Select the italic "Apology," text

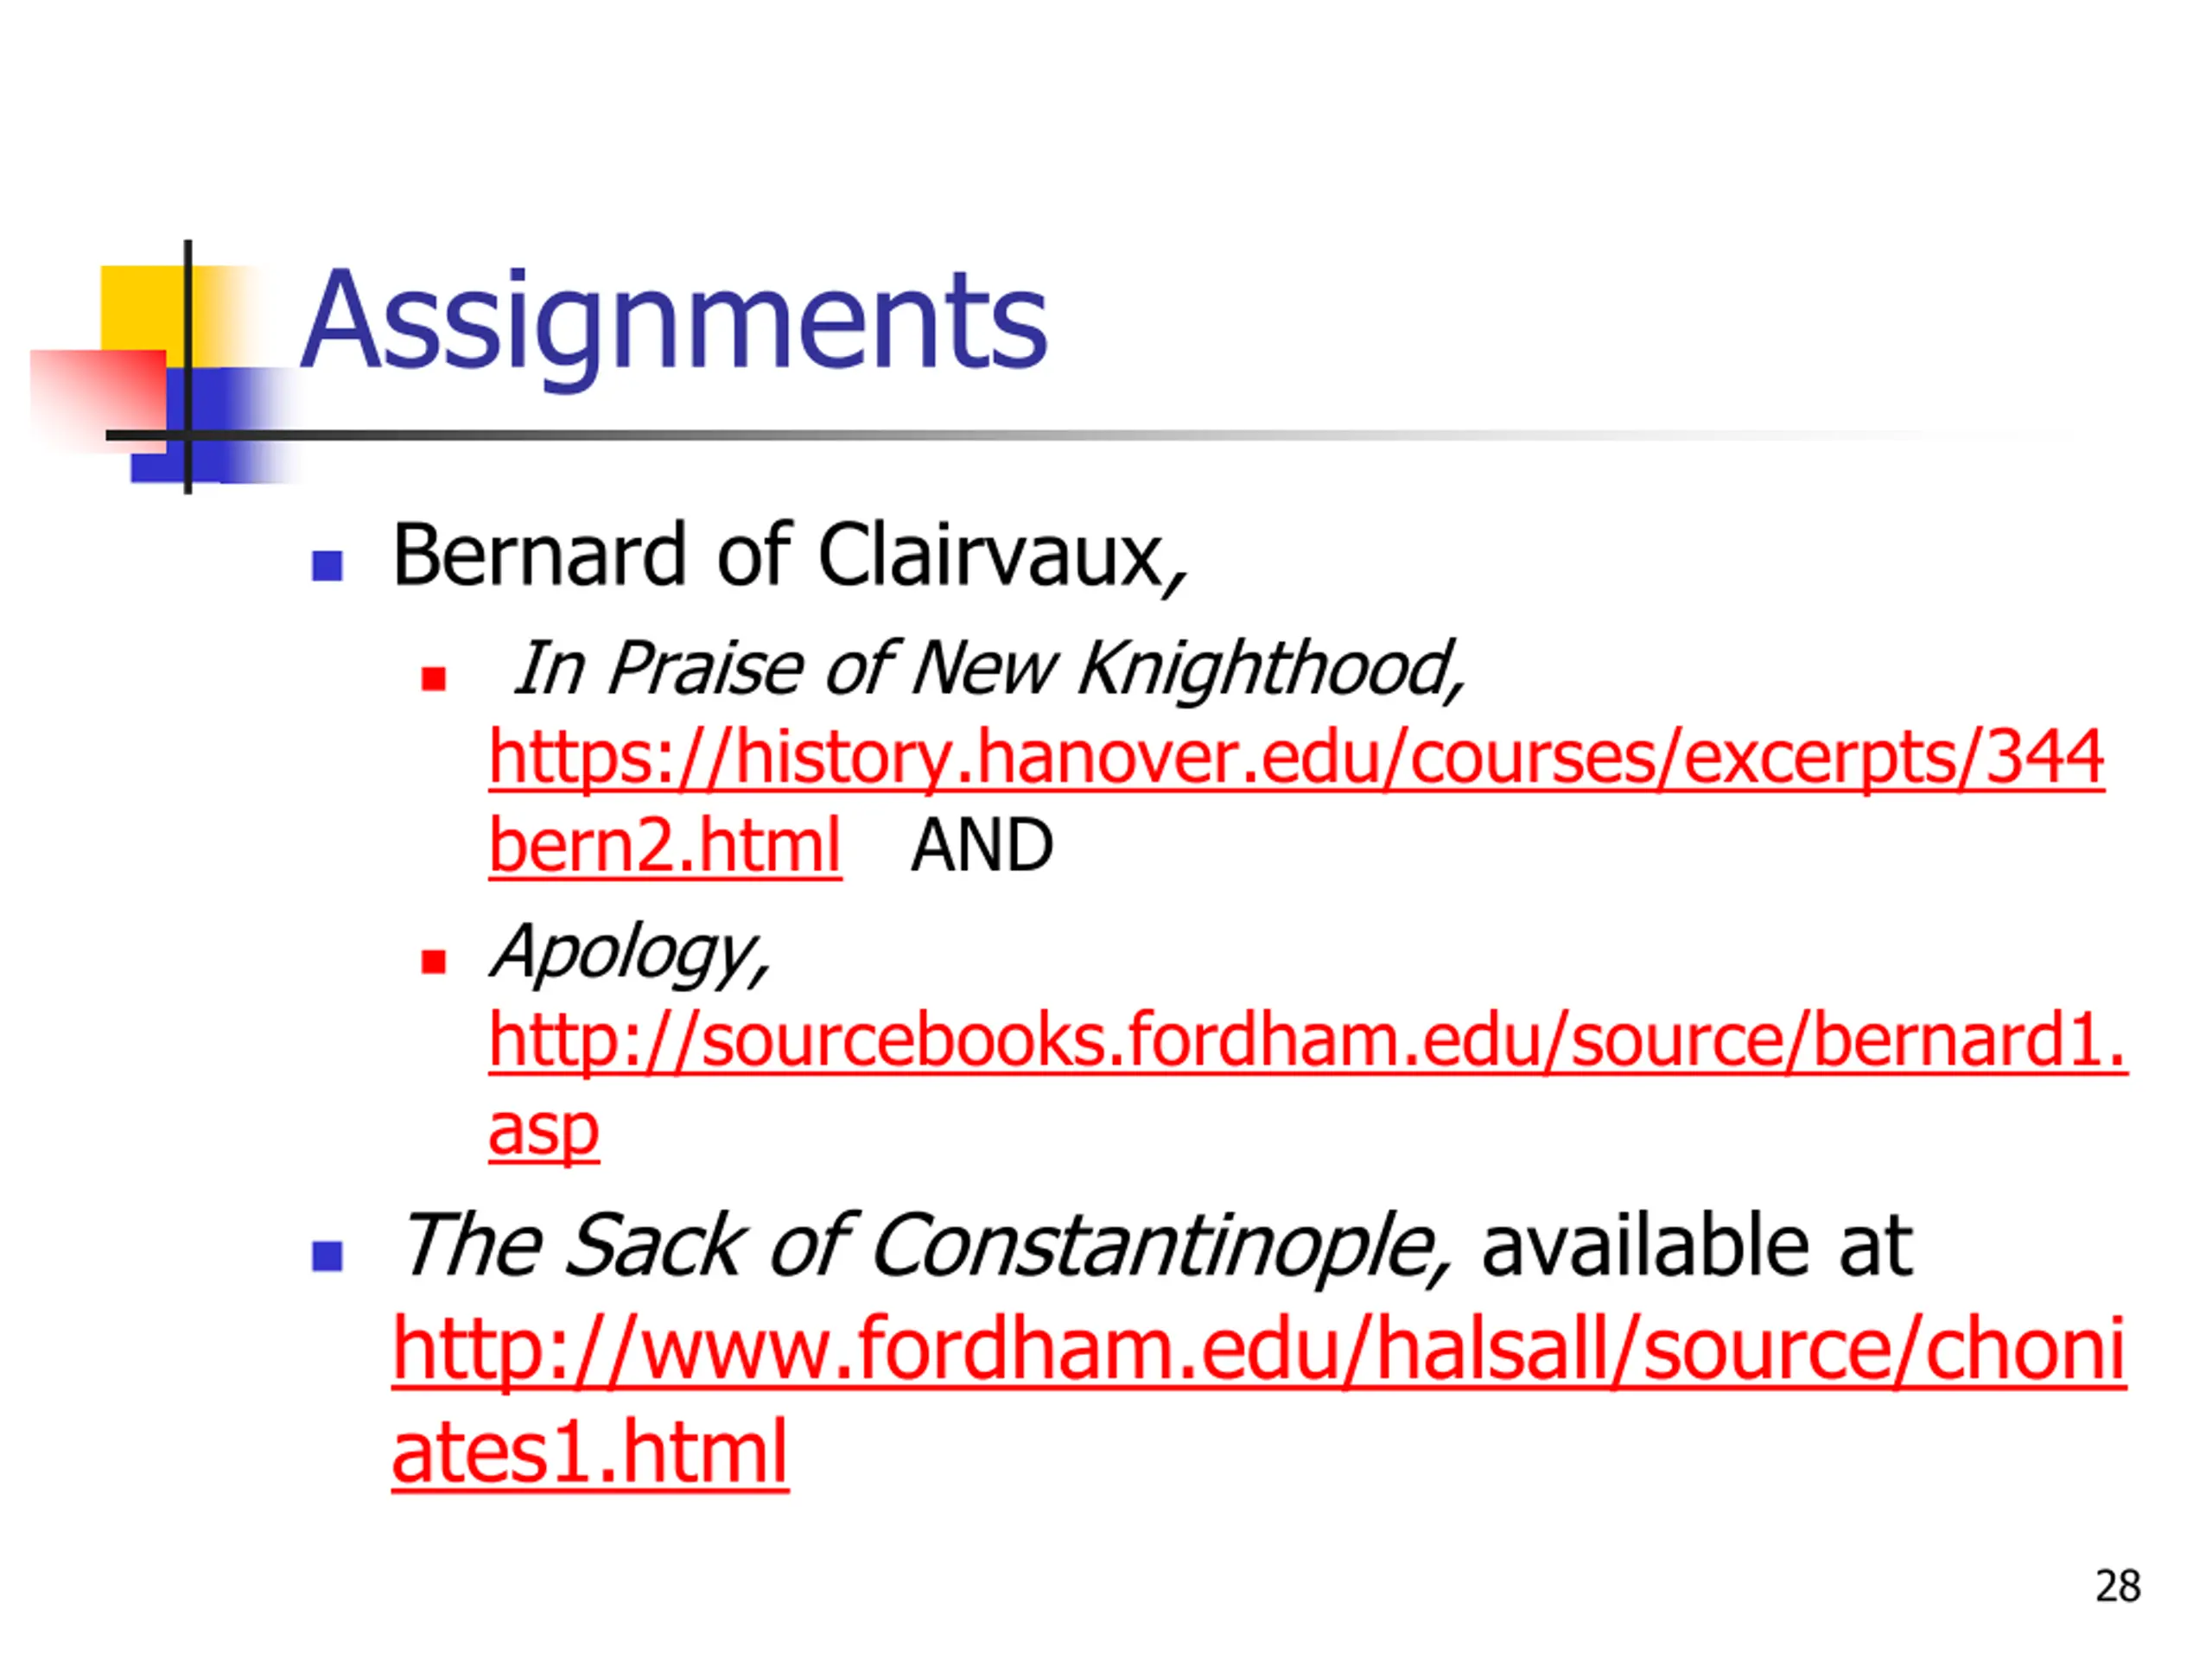click(631, 953)
